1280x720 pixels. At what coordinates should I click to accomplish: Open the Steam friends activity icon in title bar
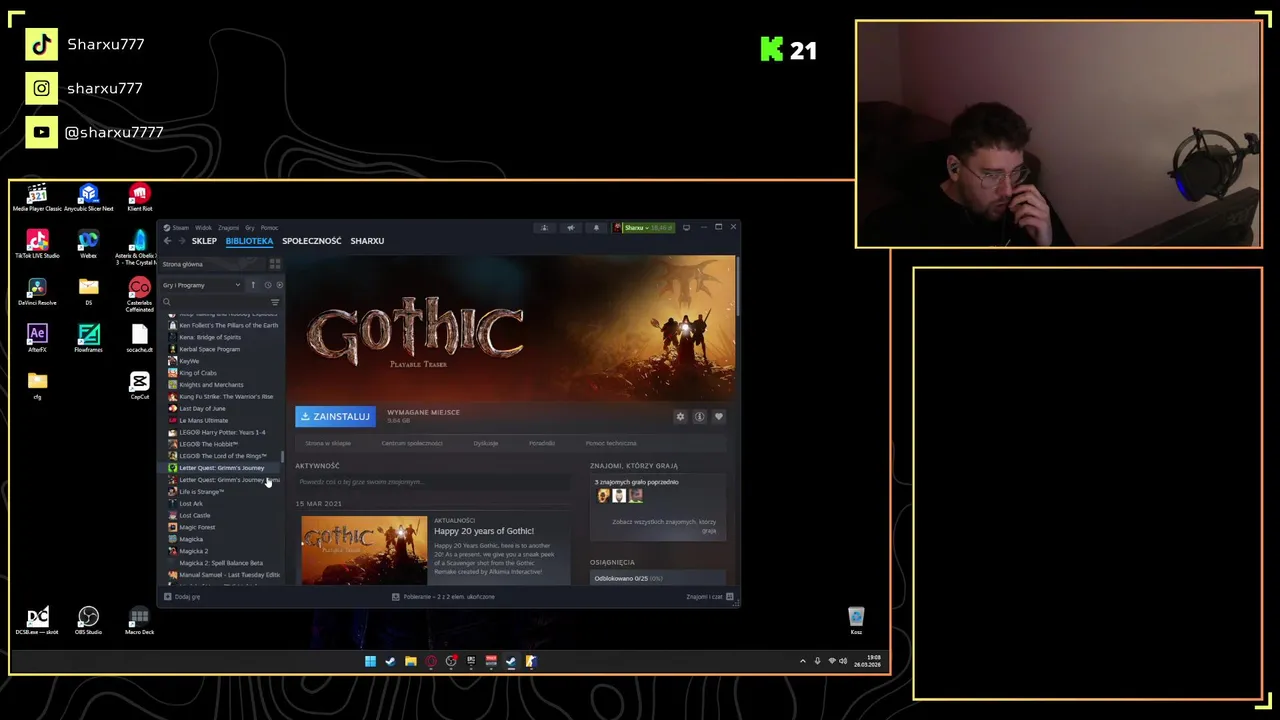pyautogui.click(x=544, y=228)
